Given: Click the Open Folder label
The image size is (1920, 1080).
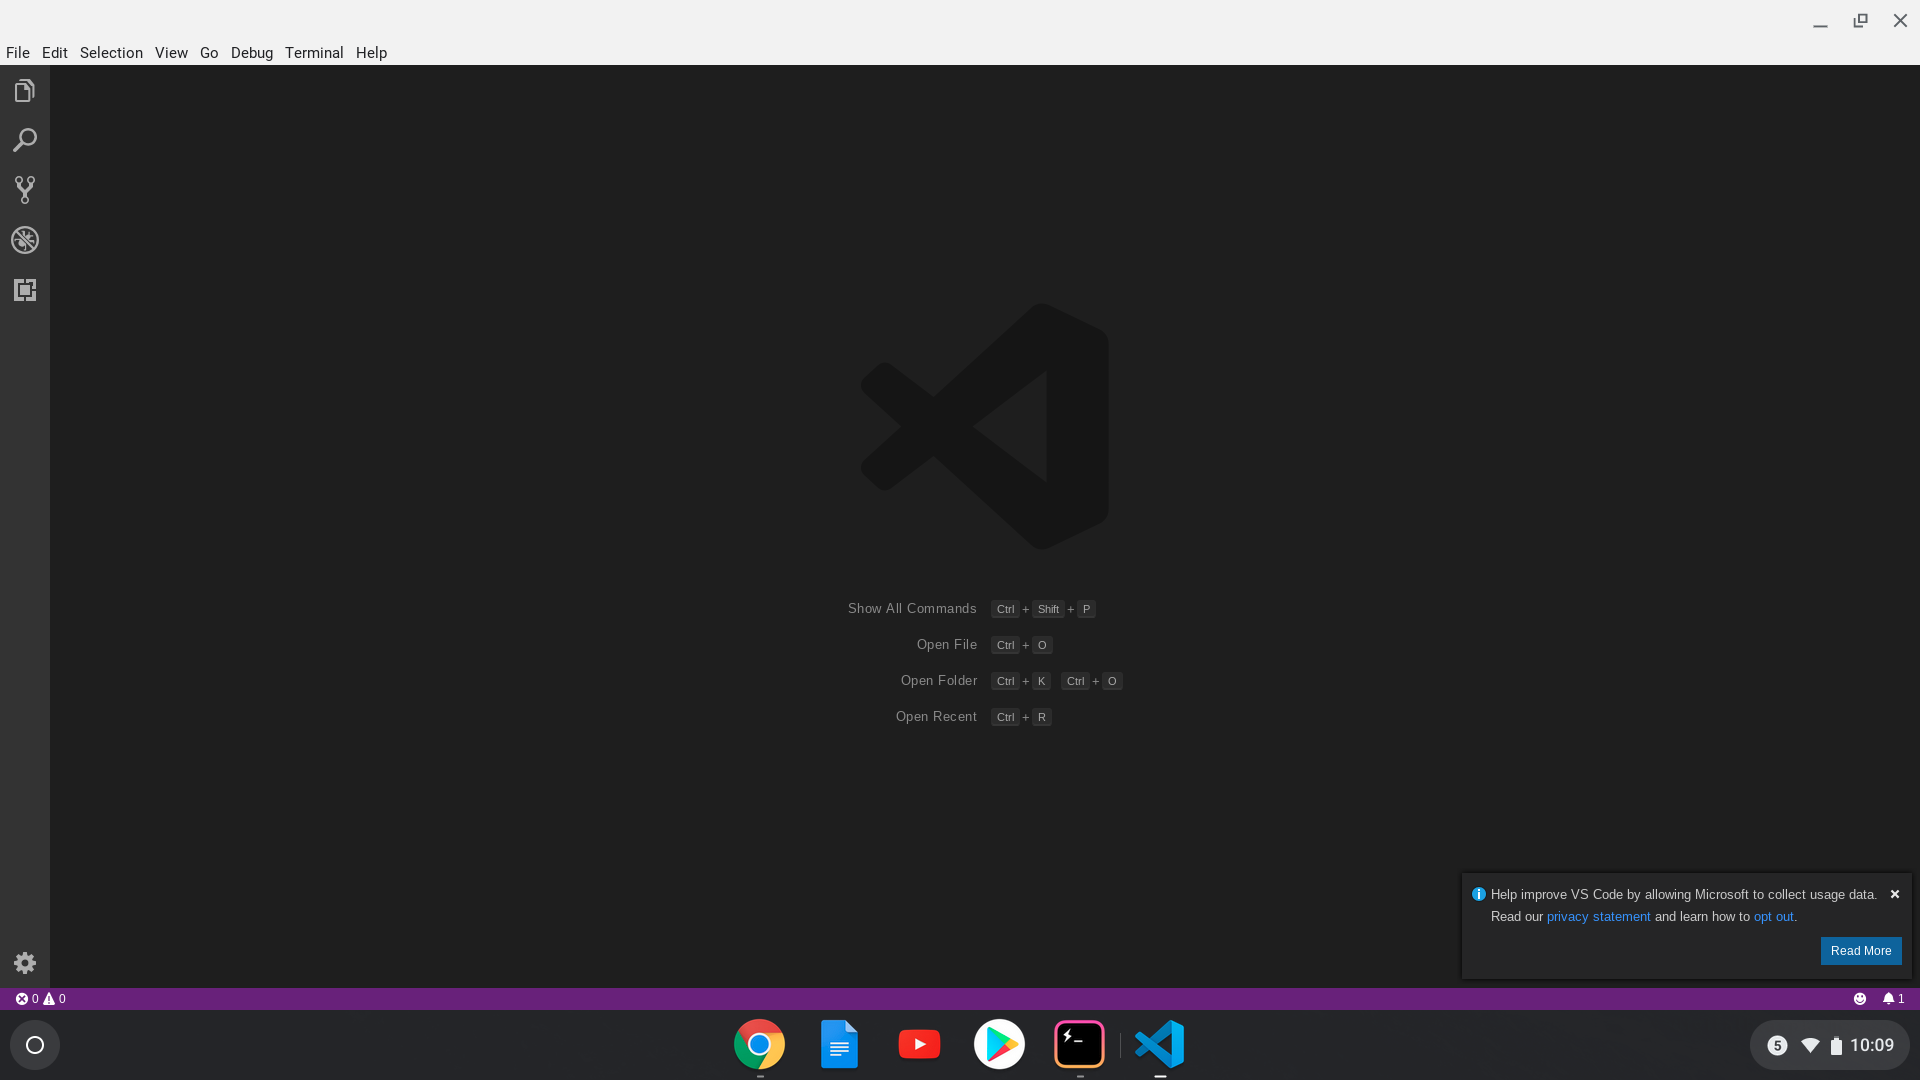Looking at the screenshot, I should 939,681.
